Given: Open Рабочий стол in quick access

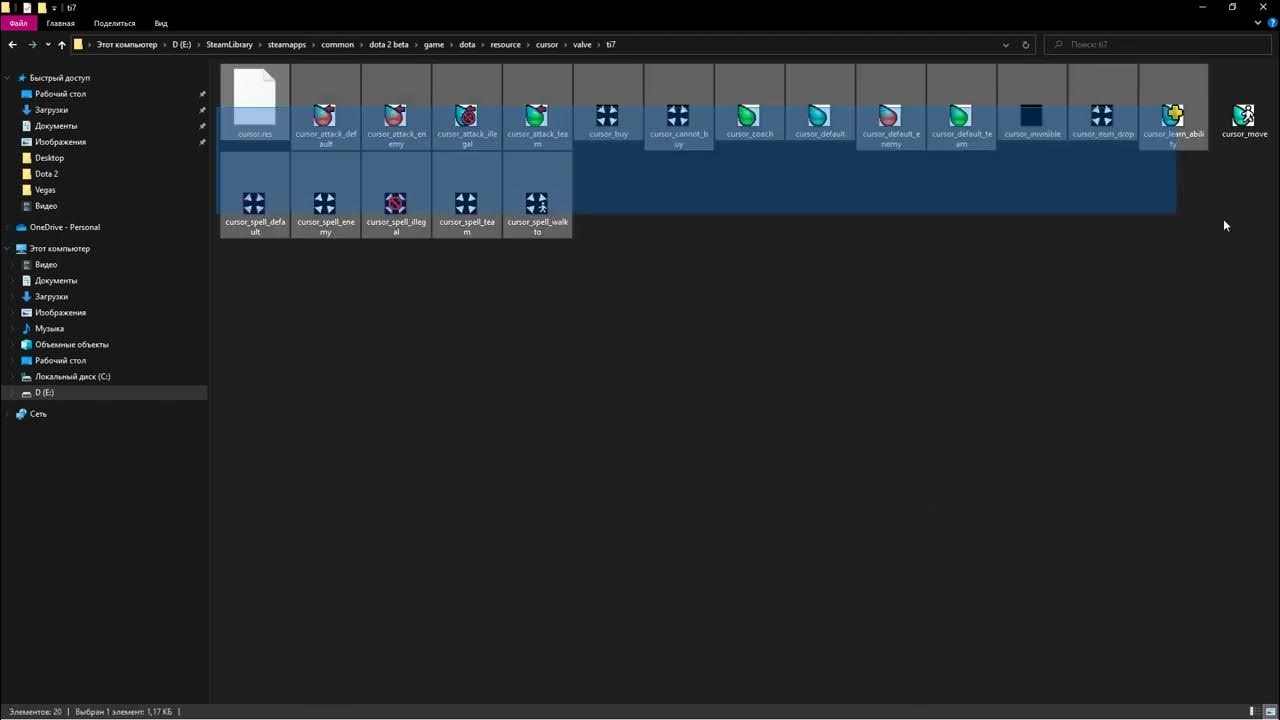Looking at the screenshot, I should point(60,94).
